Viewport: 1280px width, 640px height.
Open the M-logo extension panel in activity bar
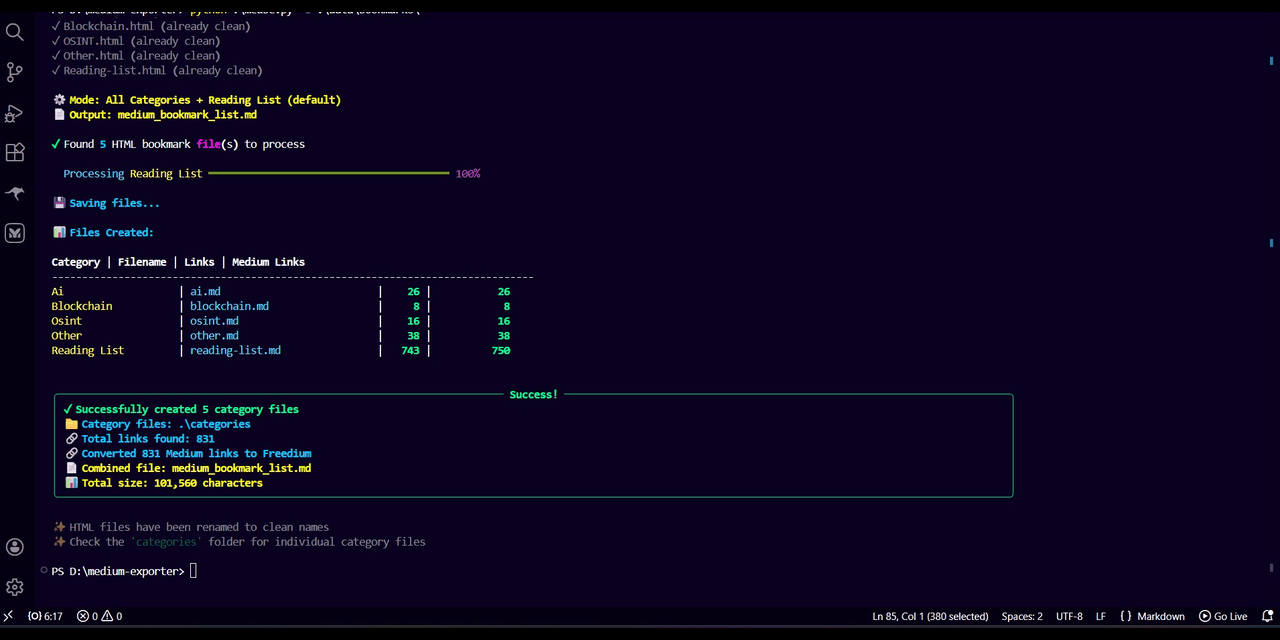(x=14, y=233)
